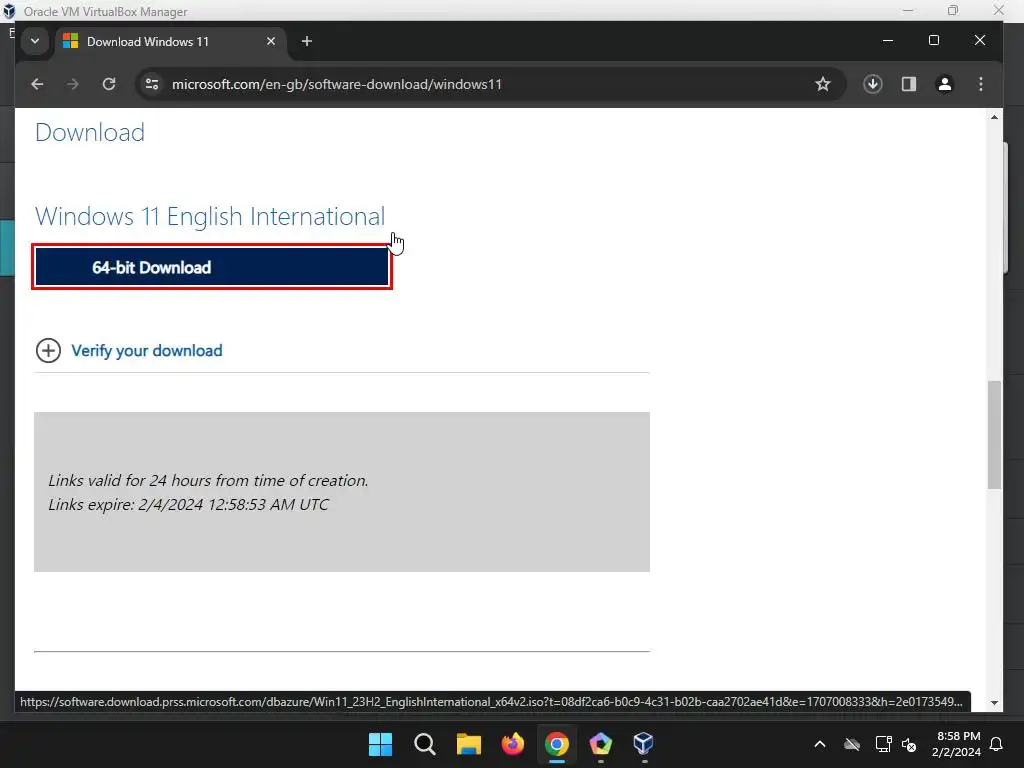Toggle the Chrome side panel

(x=908, y=84)
